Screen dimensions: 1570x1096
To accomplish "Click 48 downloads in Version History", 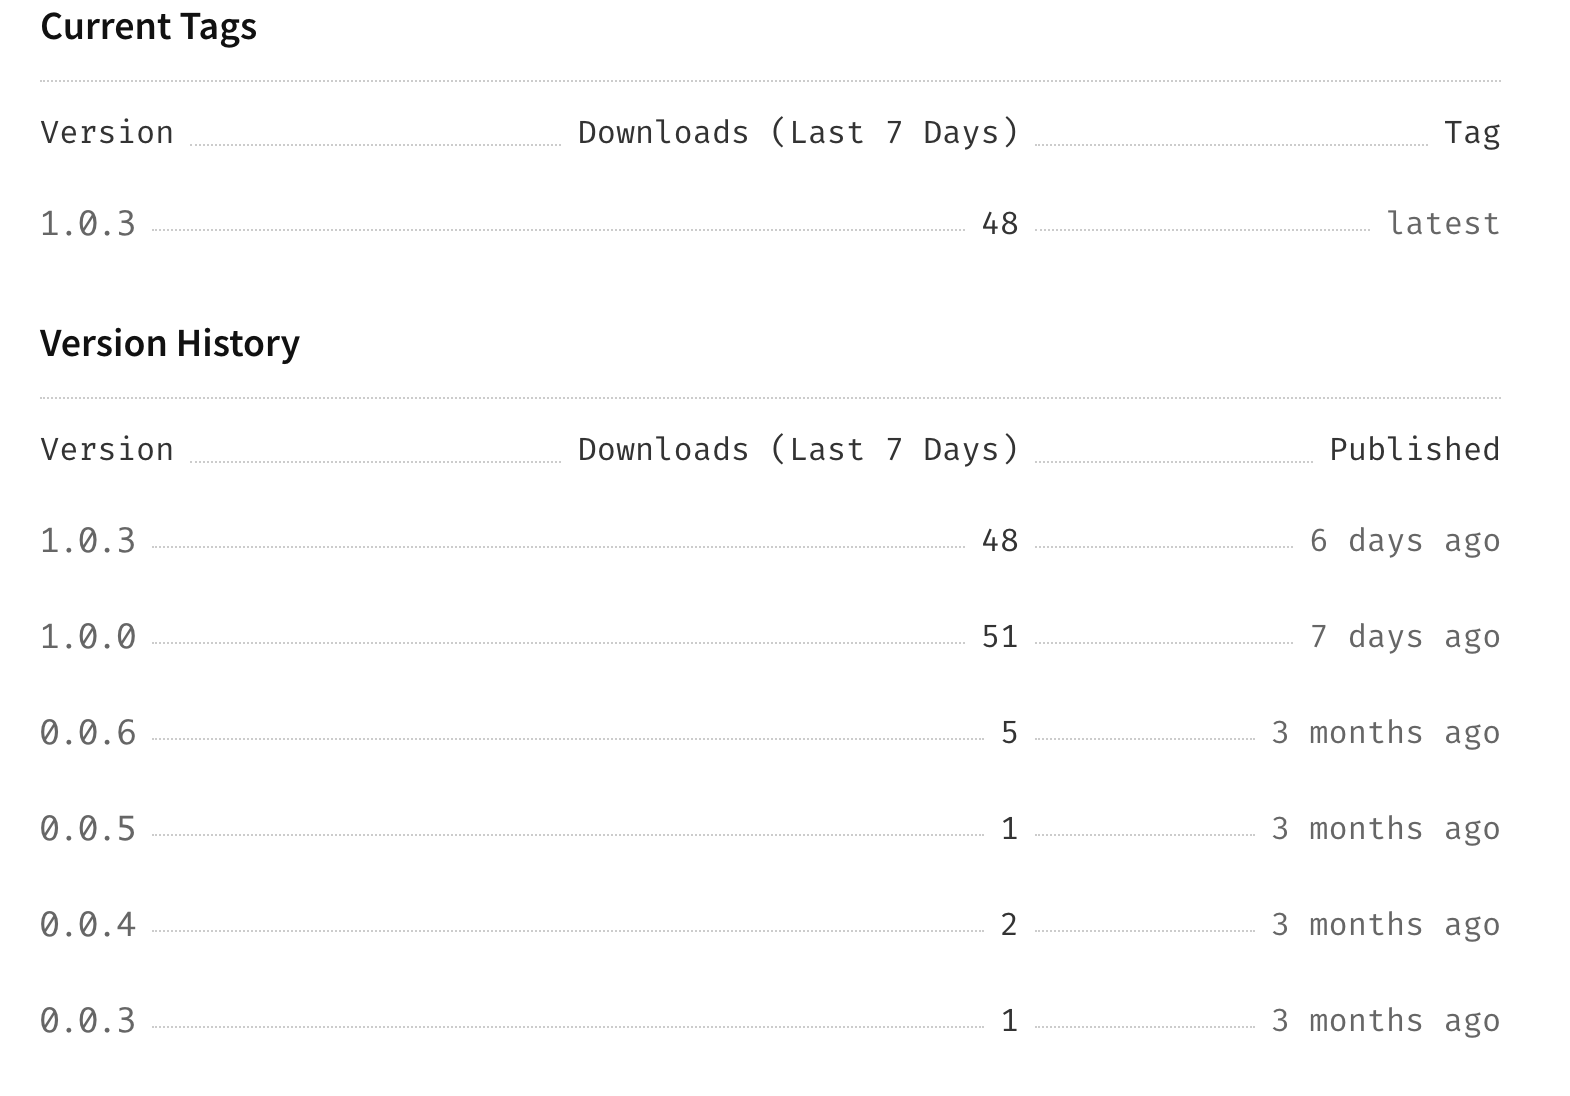I will point(999,540).
